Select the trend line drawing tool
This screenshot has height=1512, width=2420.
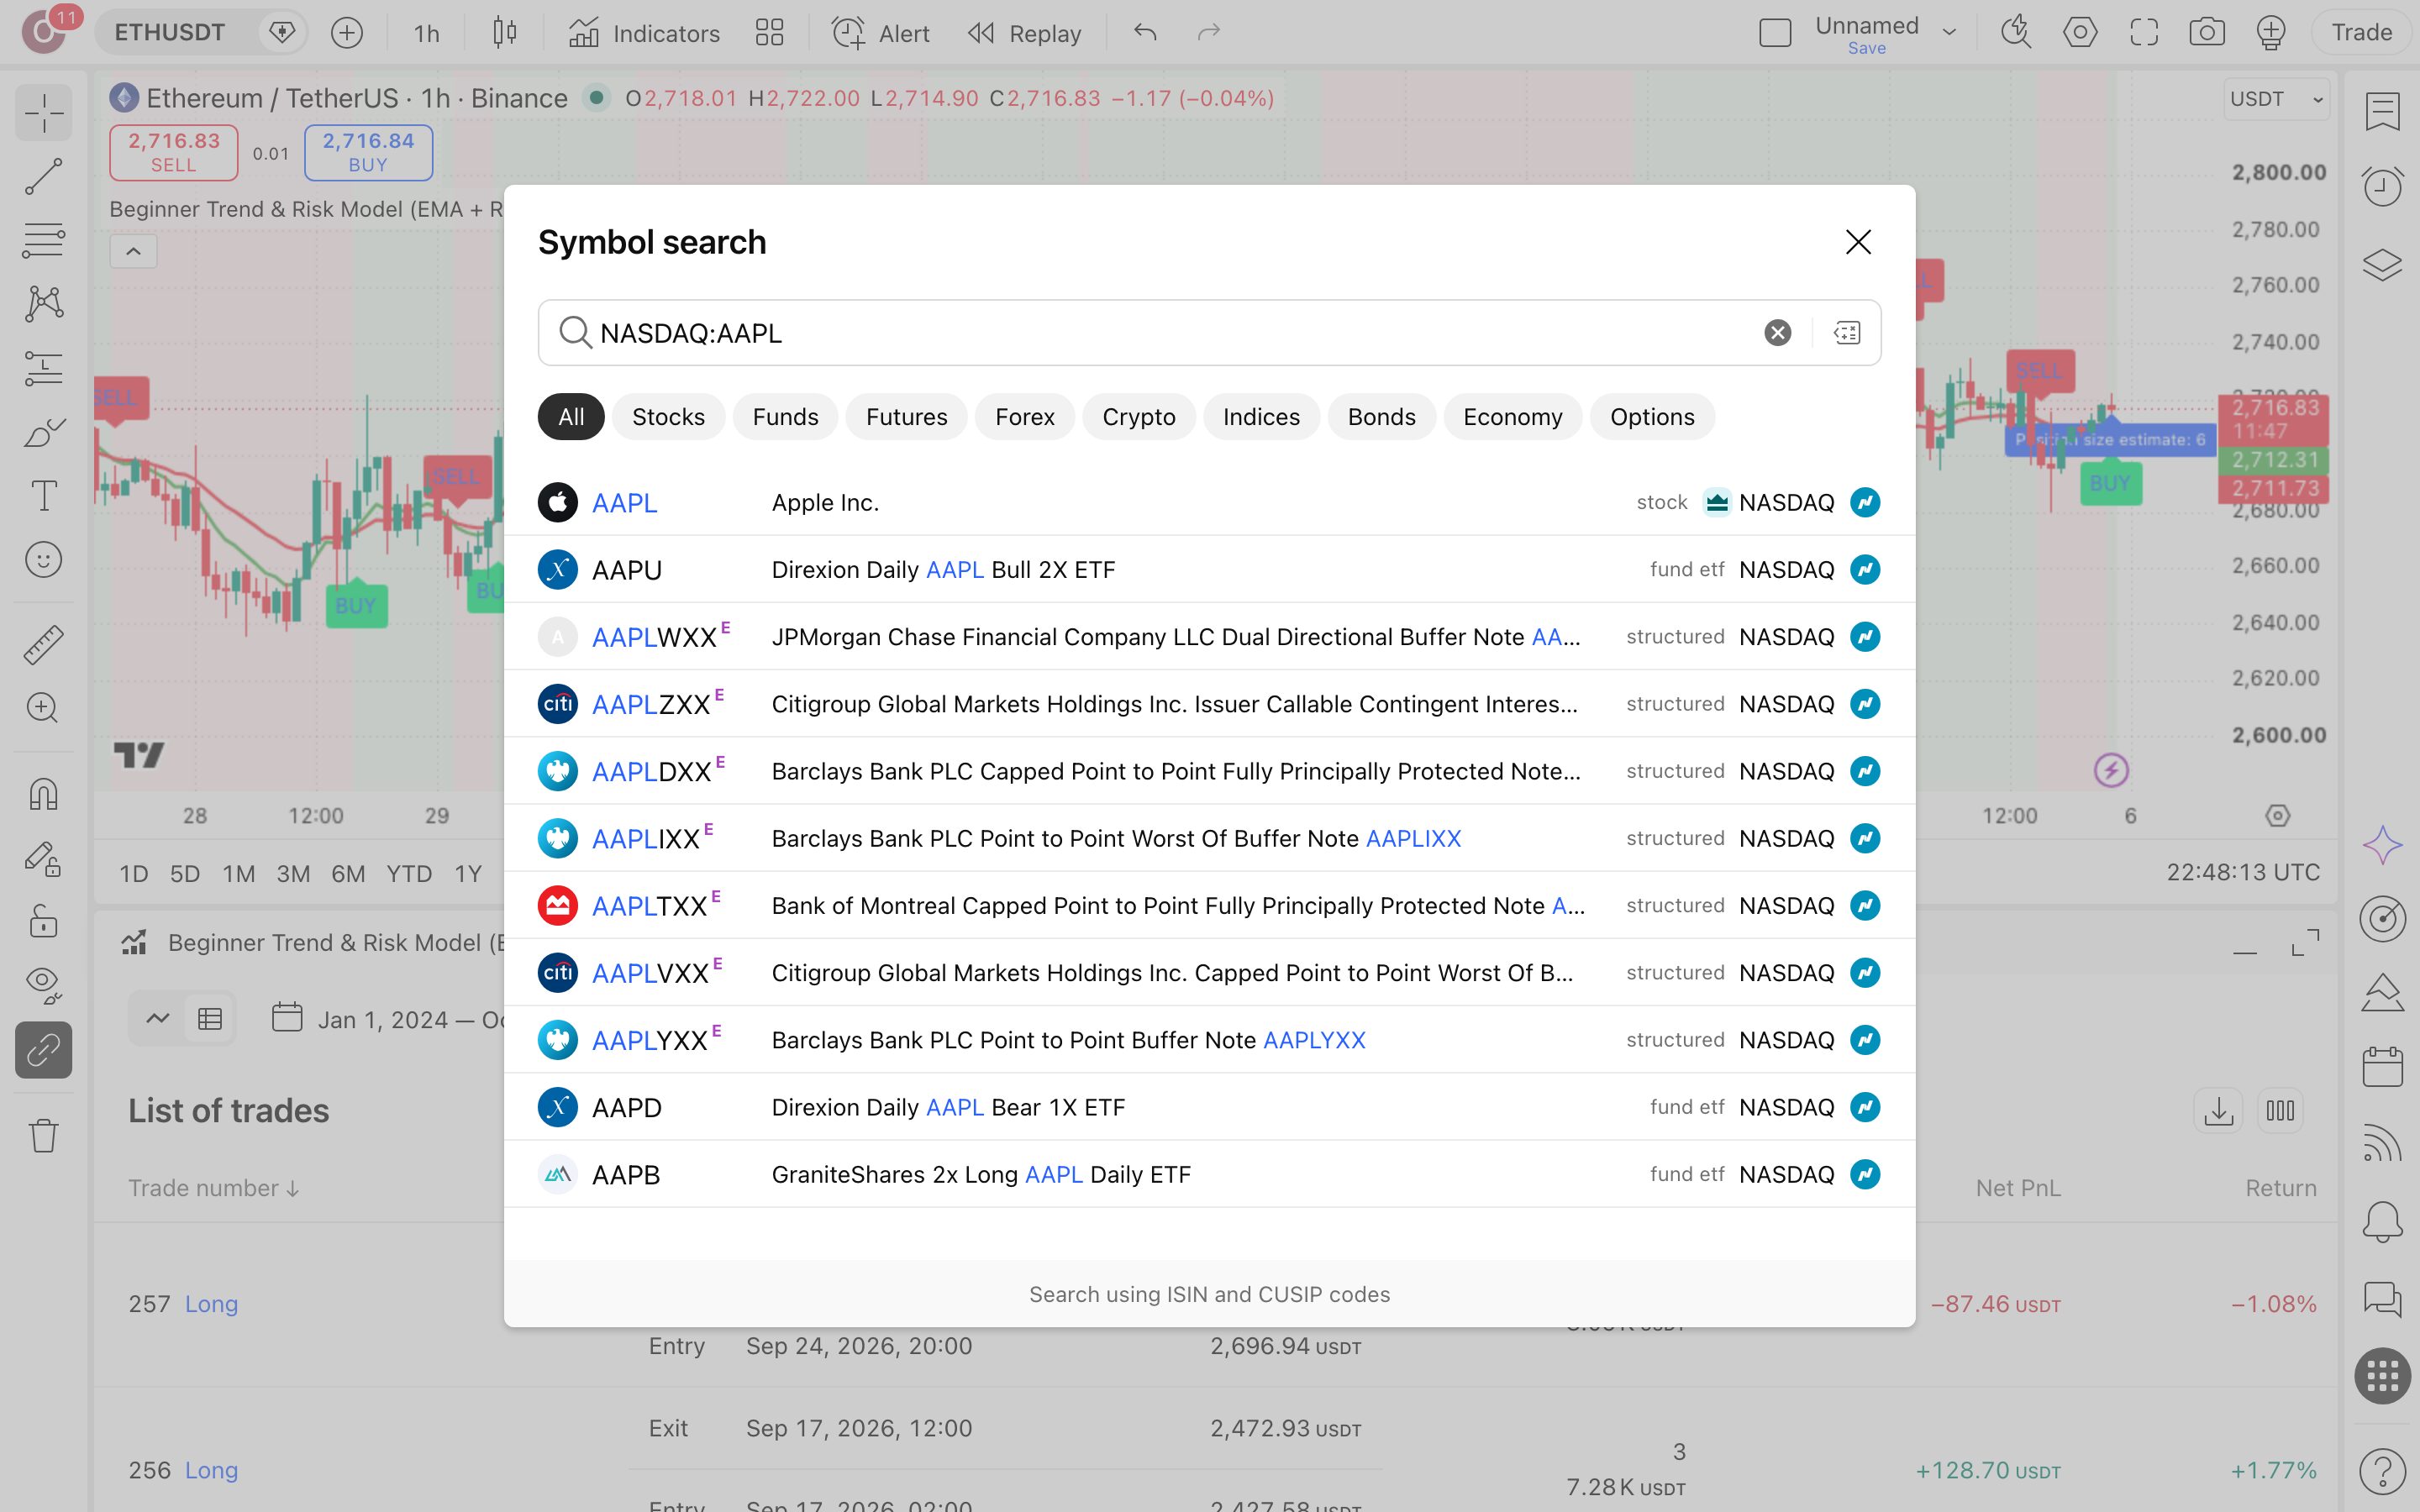43,177
